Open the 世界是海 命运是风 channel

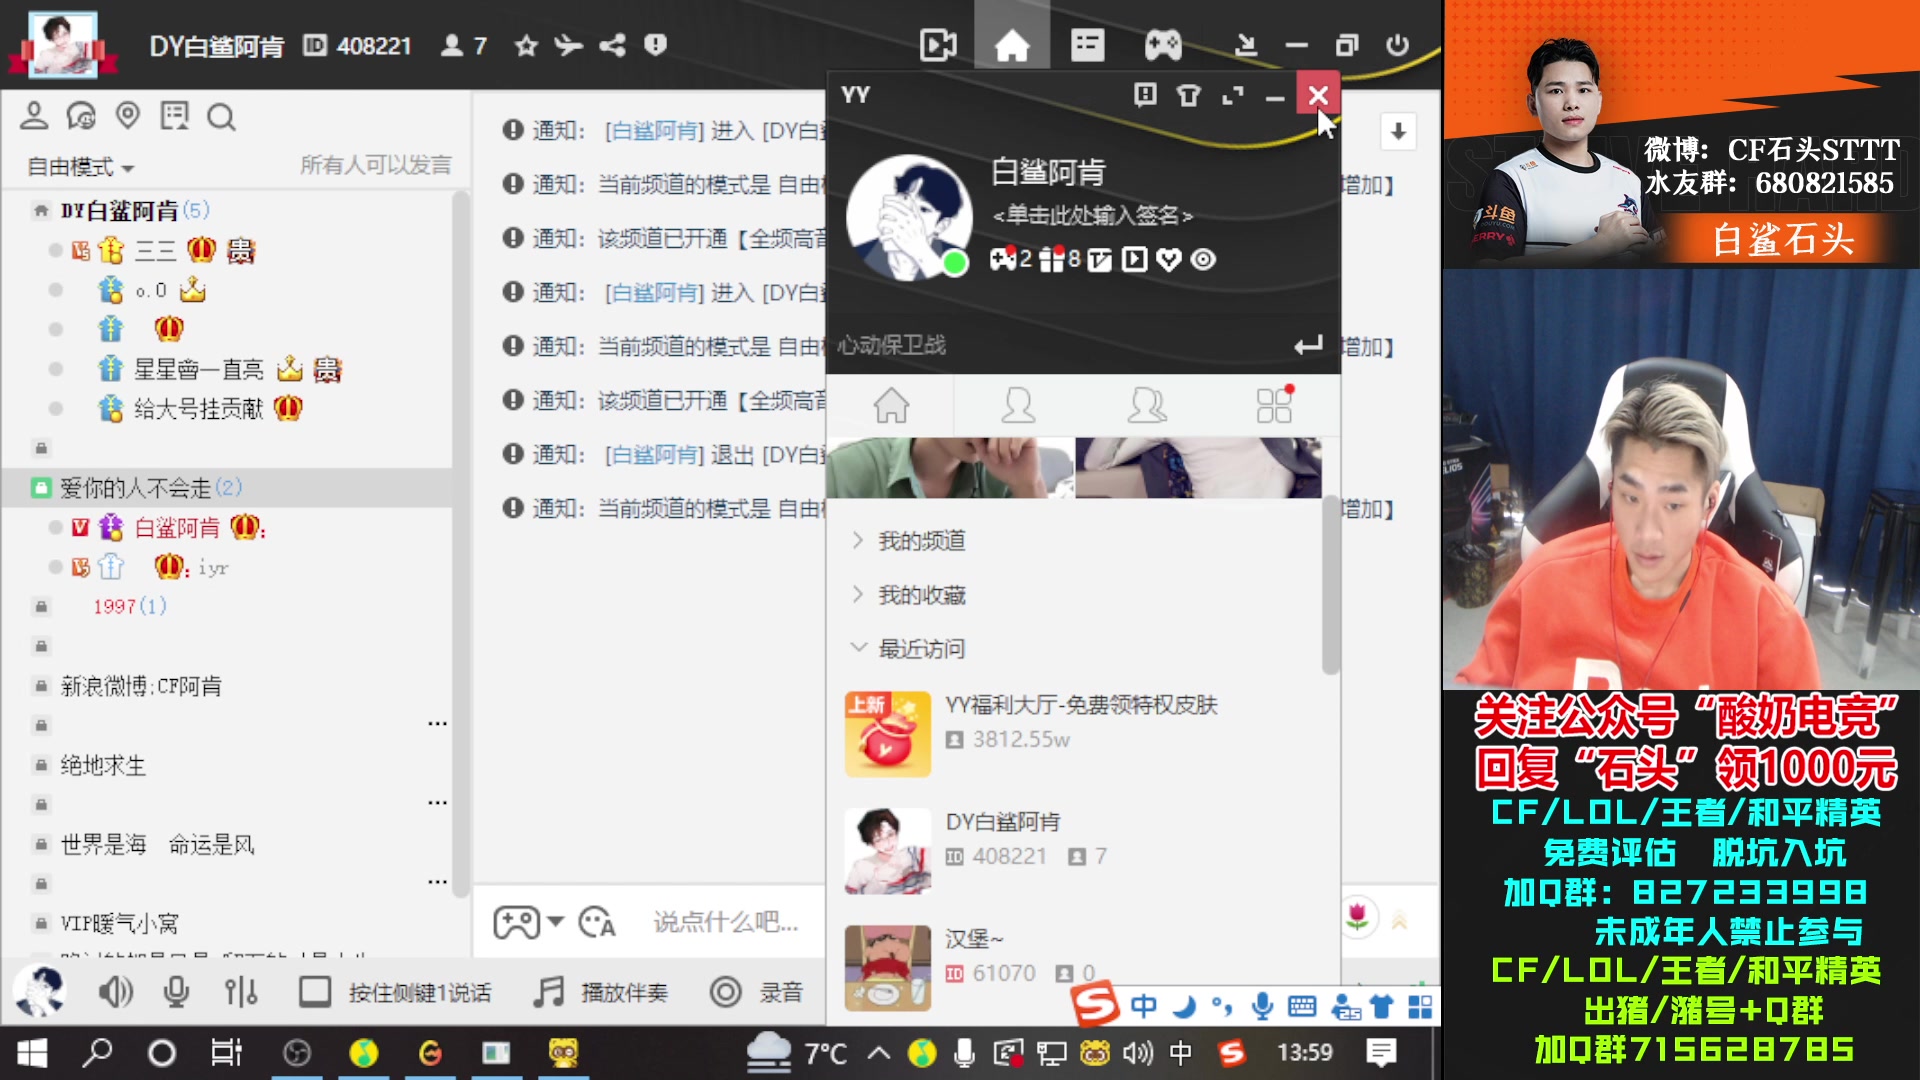[157, 845]
